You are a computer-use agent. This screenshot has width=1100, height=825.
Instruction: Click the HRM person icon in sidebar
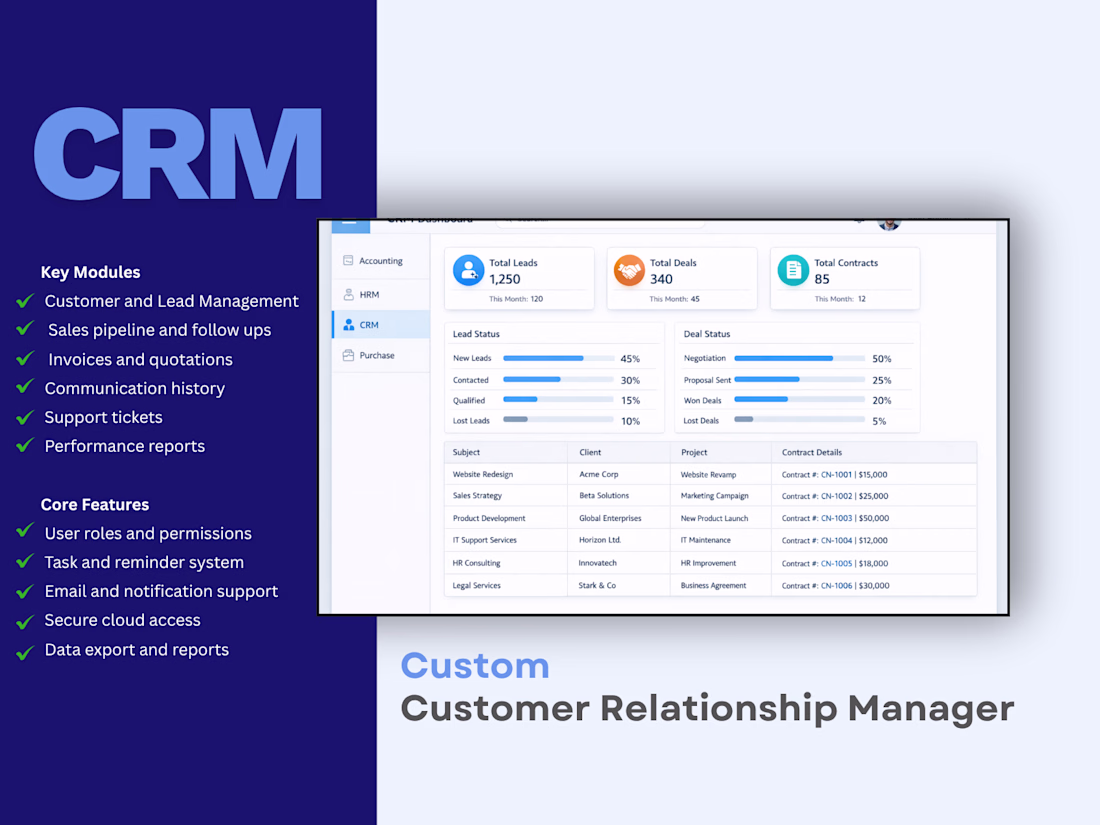pyautogui.click(x=348, y=295)
